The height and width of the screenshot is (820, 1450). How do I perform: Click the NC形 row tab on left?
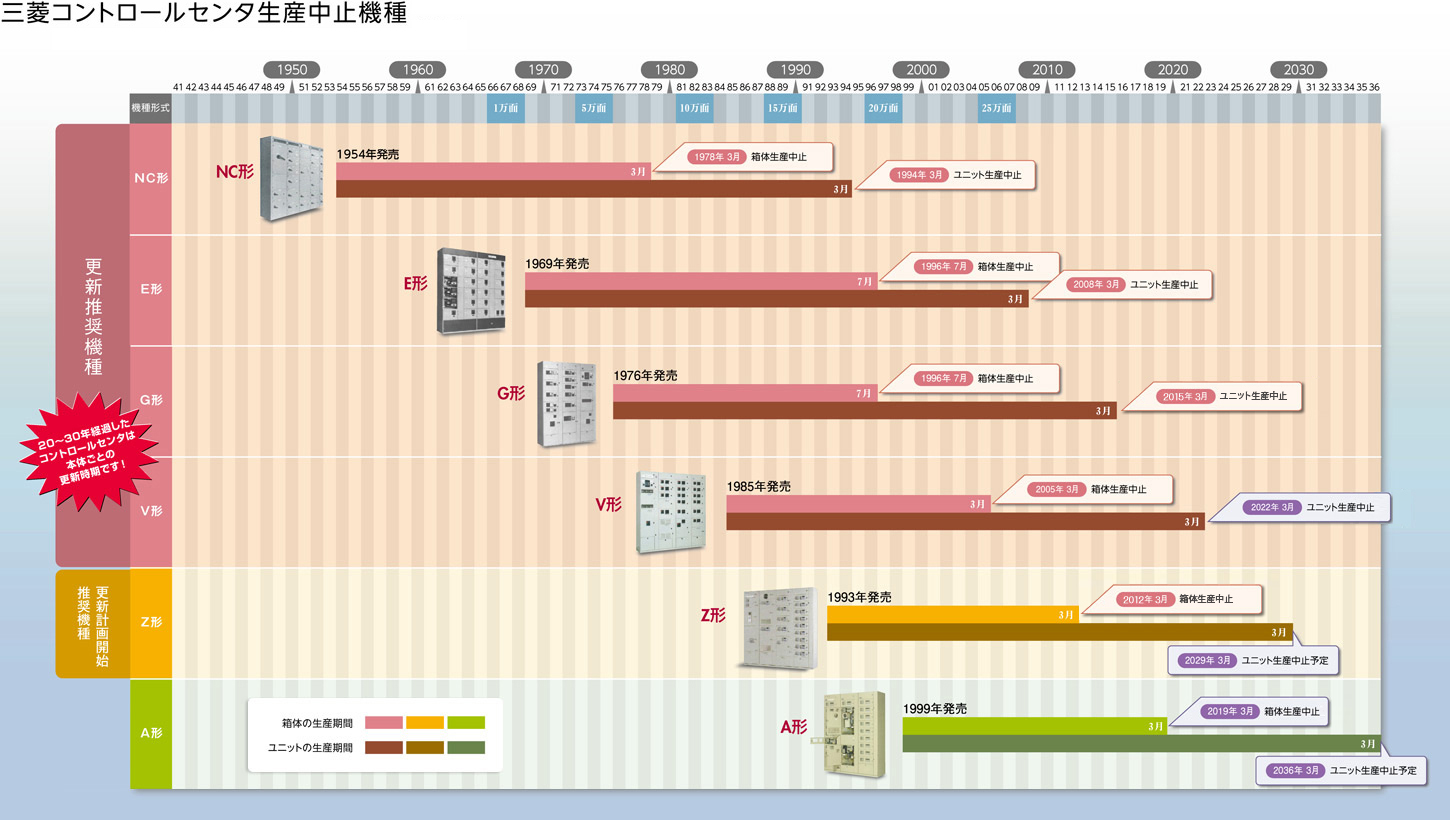pos(151,178)
